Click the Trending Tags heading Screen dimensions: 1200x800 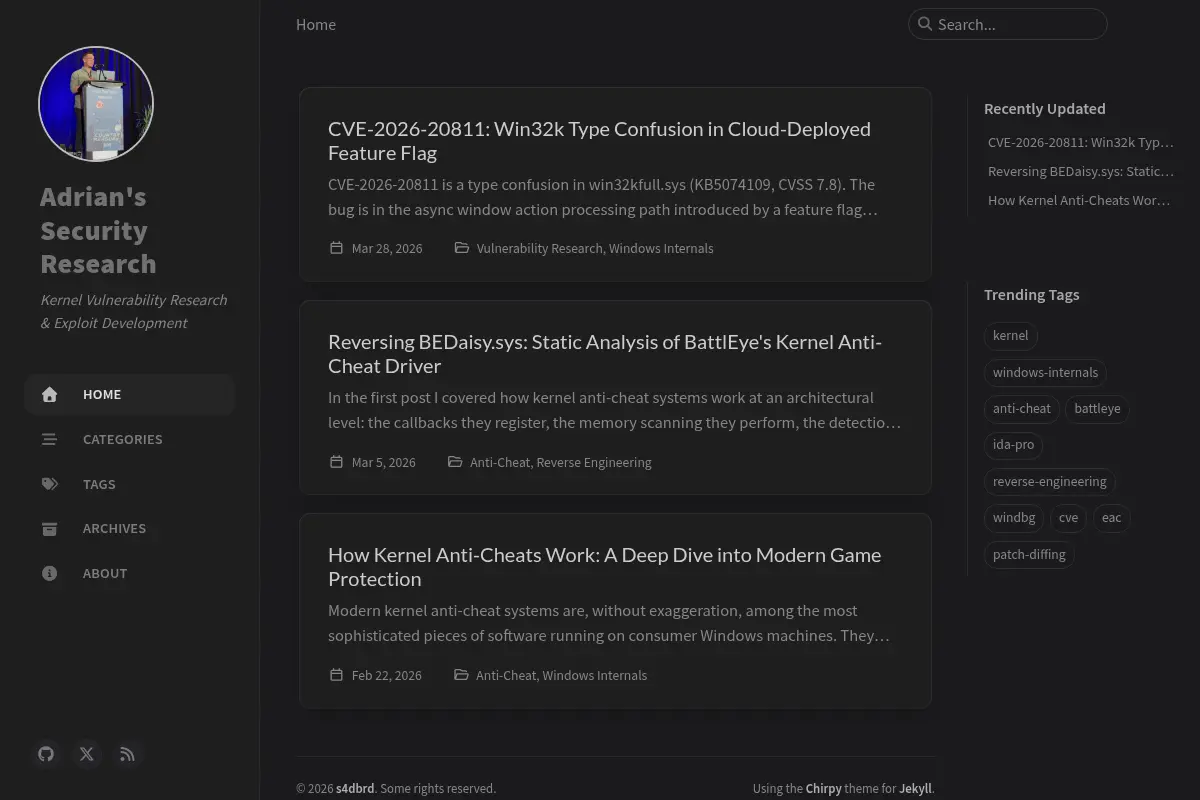click(1031, 295)
